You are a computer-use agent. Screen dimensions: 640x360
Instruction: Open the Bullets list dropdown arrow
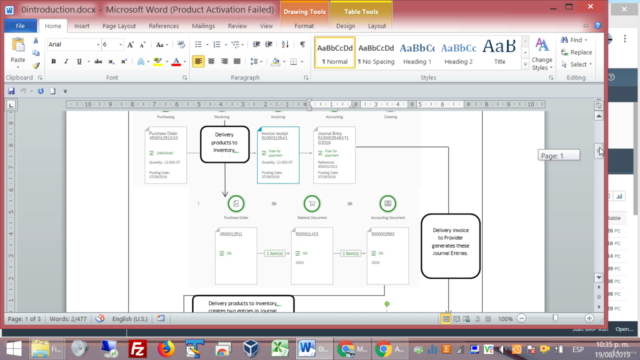207,44
